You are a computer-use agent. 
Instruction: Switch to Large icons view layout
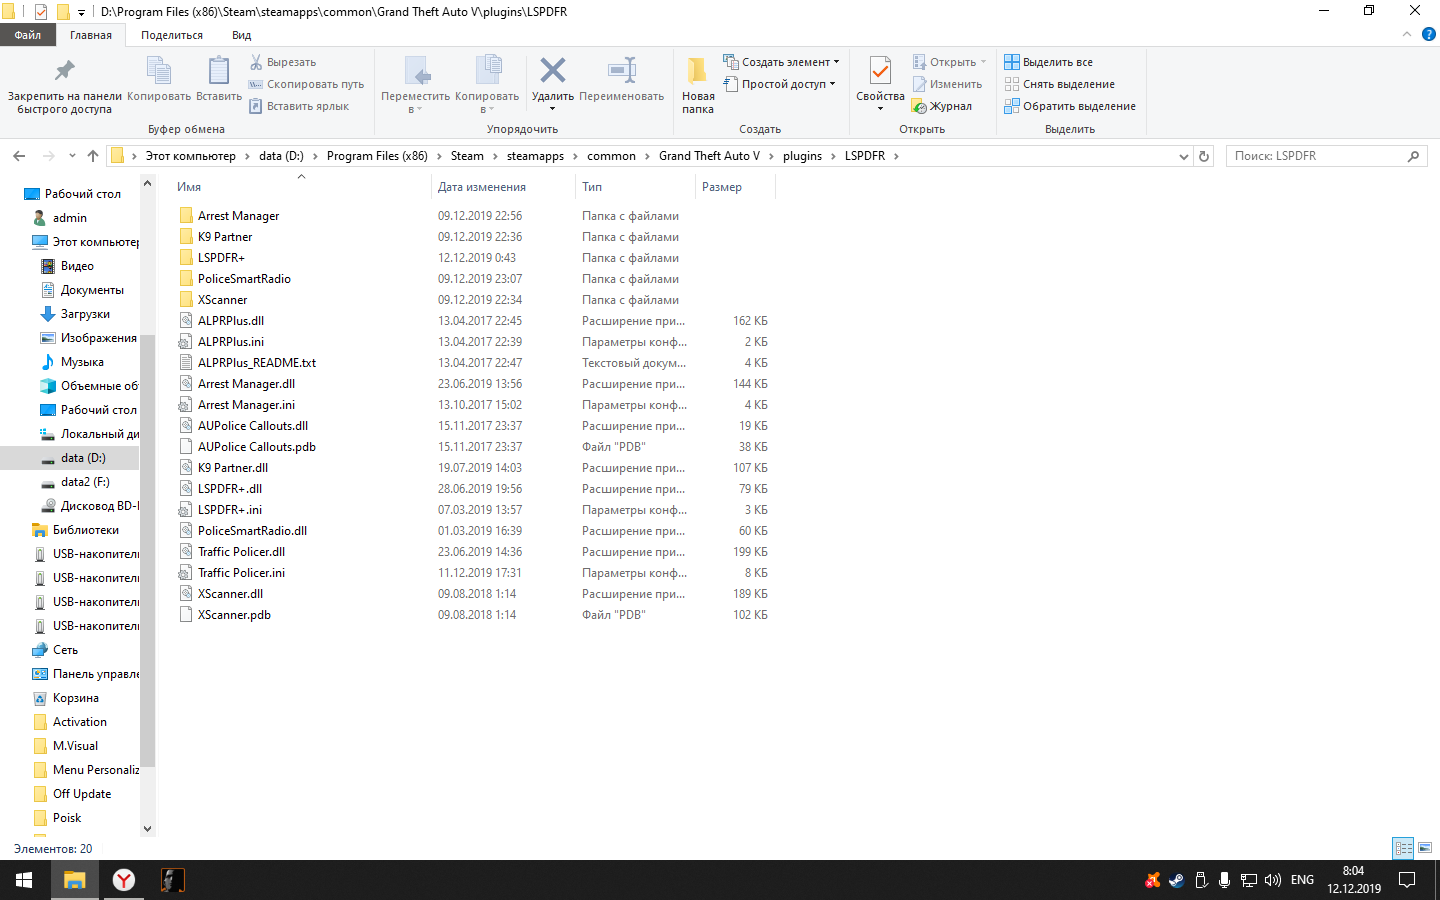[x=1425, y=848]
